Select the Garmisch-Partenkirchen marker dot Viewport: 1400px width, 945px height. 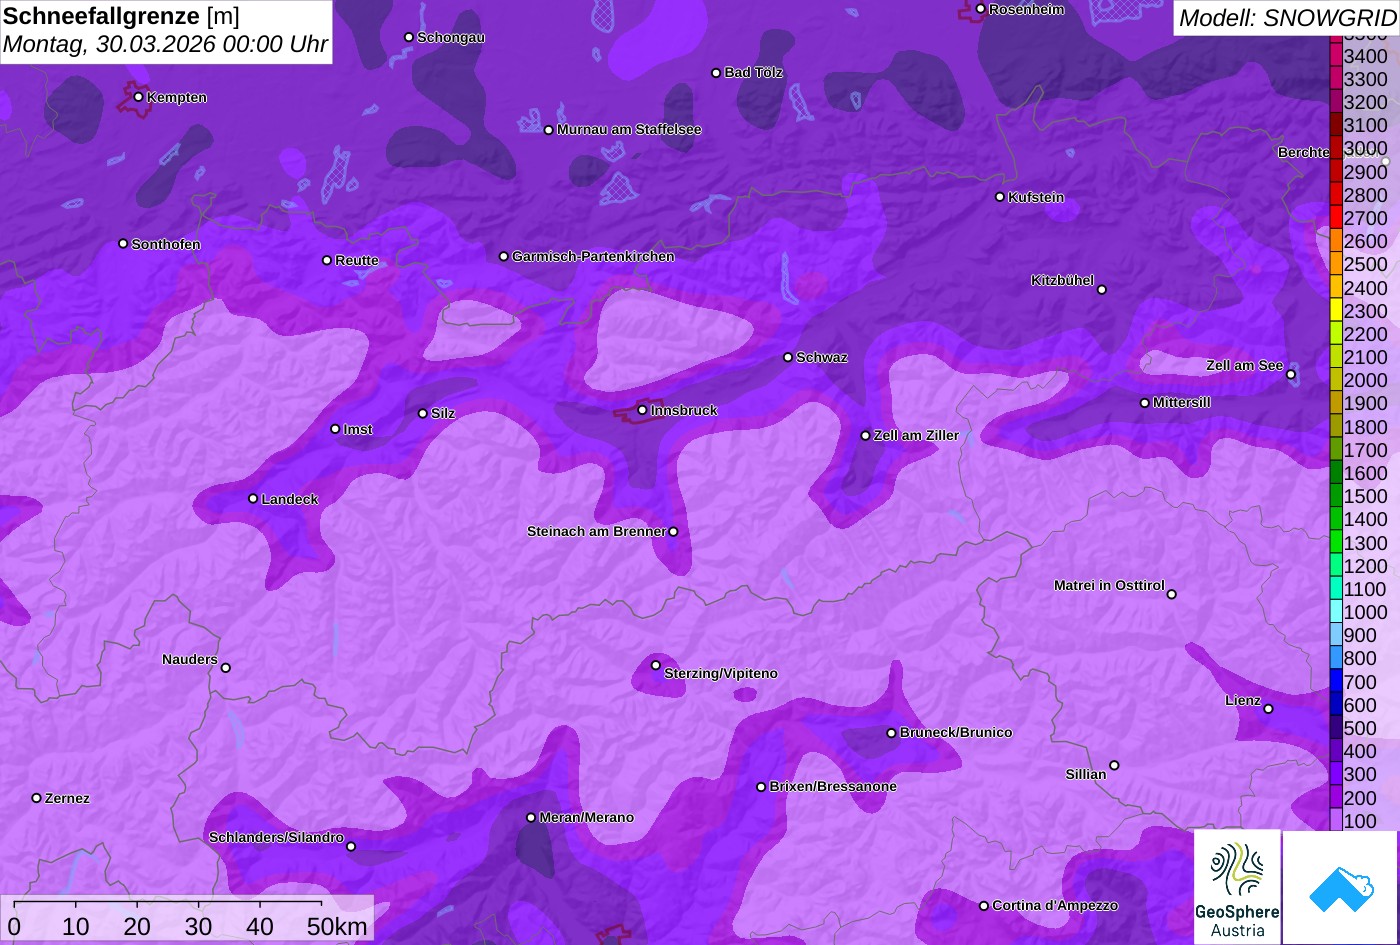(x=503, y=256)
